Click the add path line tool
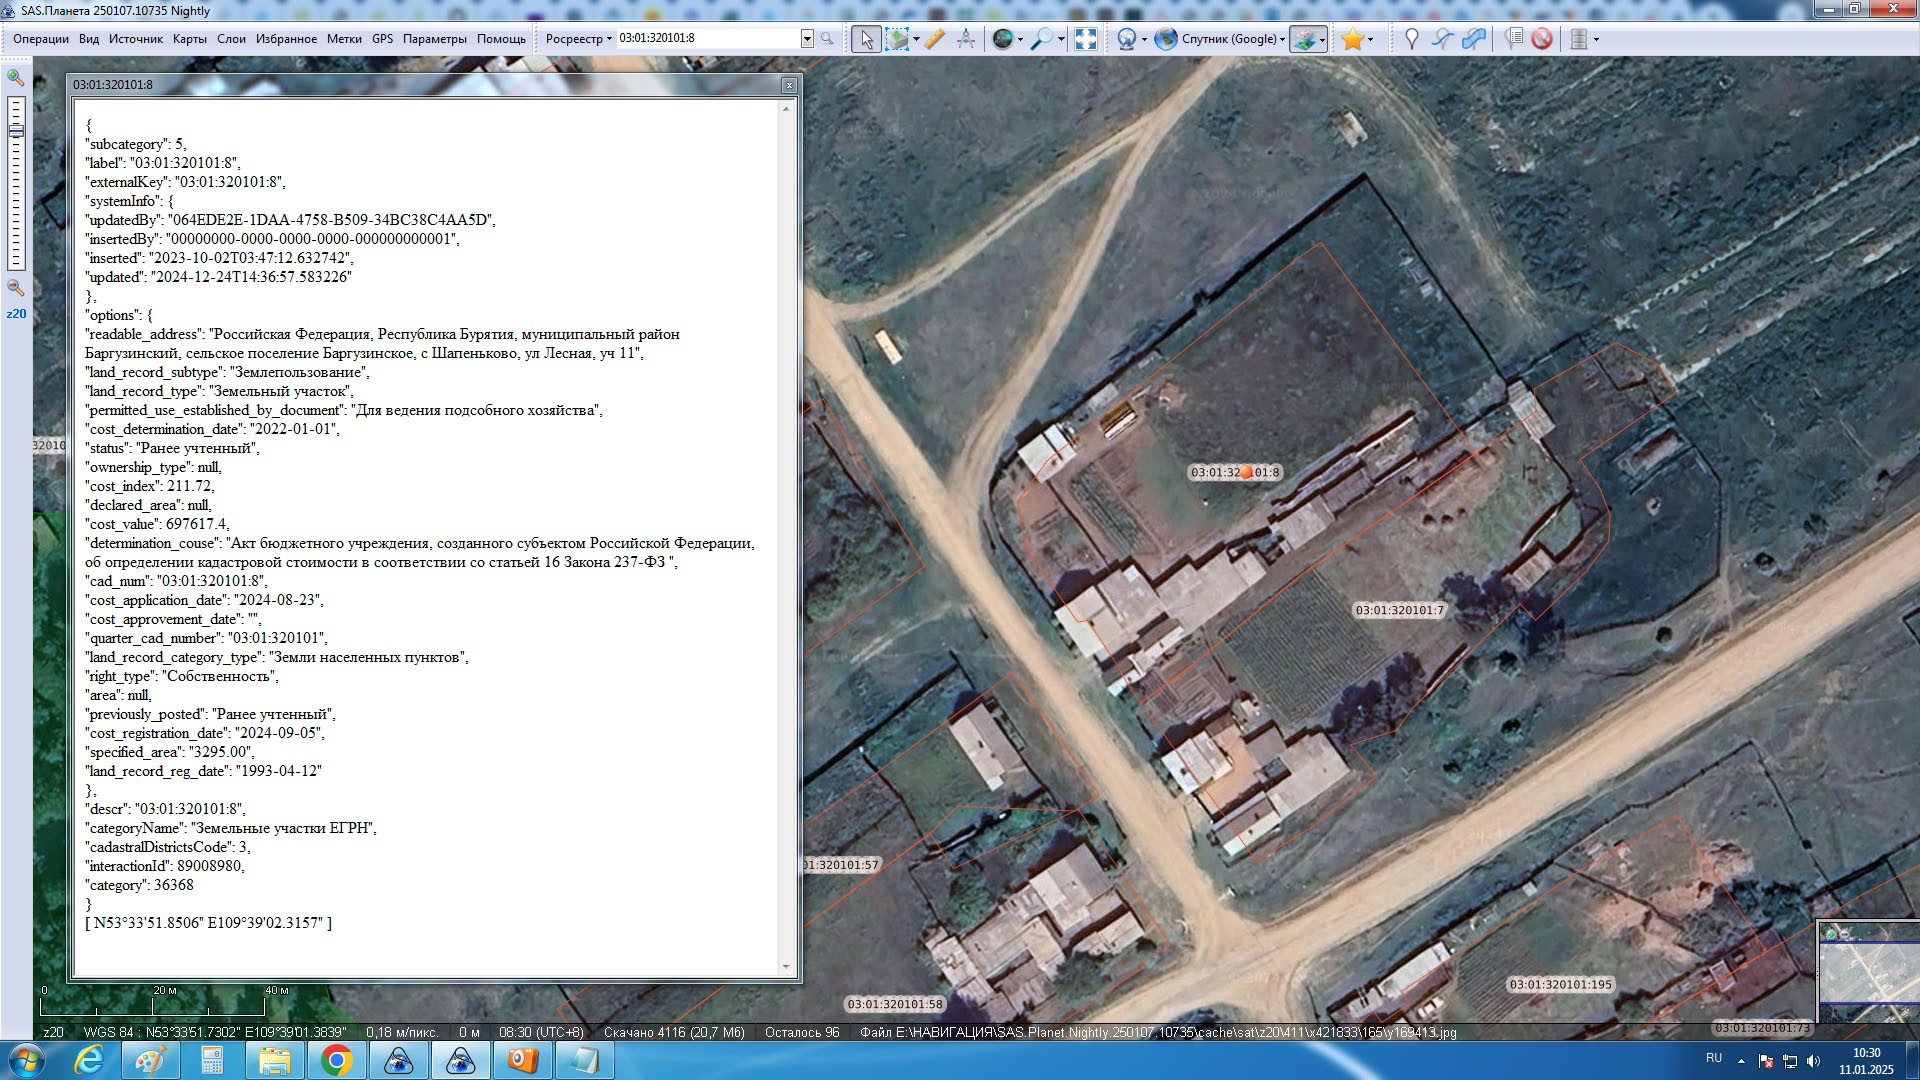This screenshot has height=1080, width=1920. (x=1442, y=39)
